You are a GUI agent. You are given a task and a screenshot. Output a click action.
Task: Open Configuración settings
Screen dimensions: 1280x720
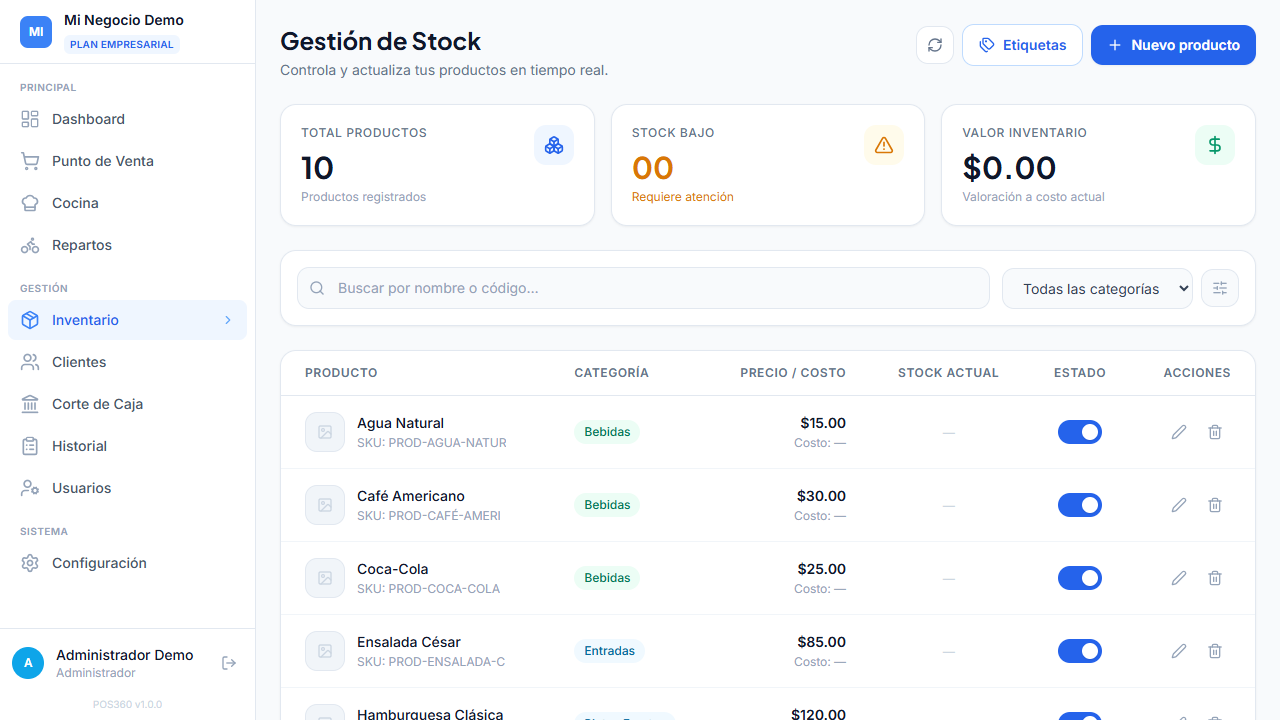tap(127, 563)
